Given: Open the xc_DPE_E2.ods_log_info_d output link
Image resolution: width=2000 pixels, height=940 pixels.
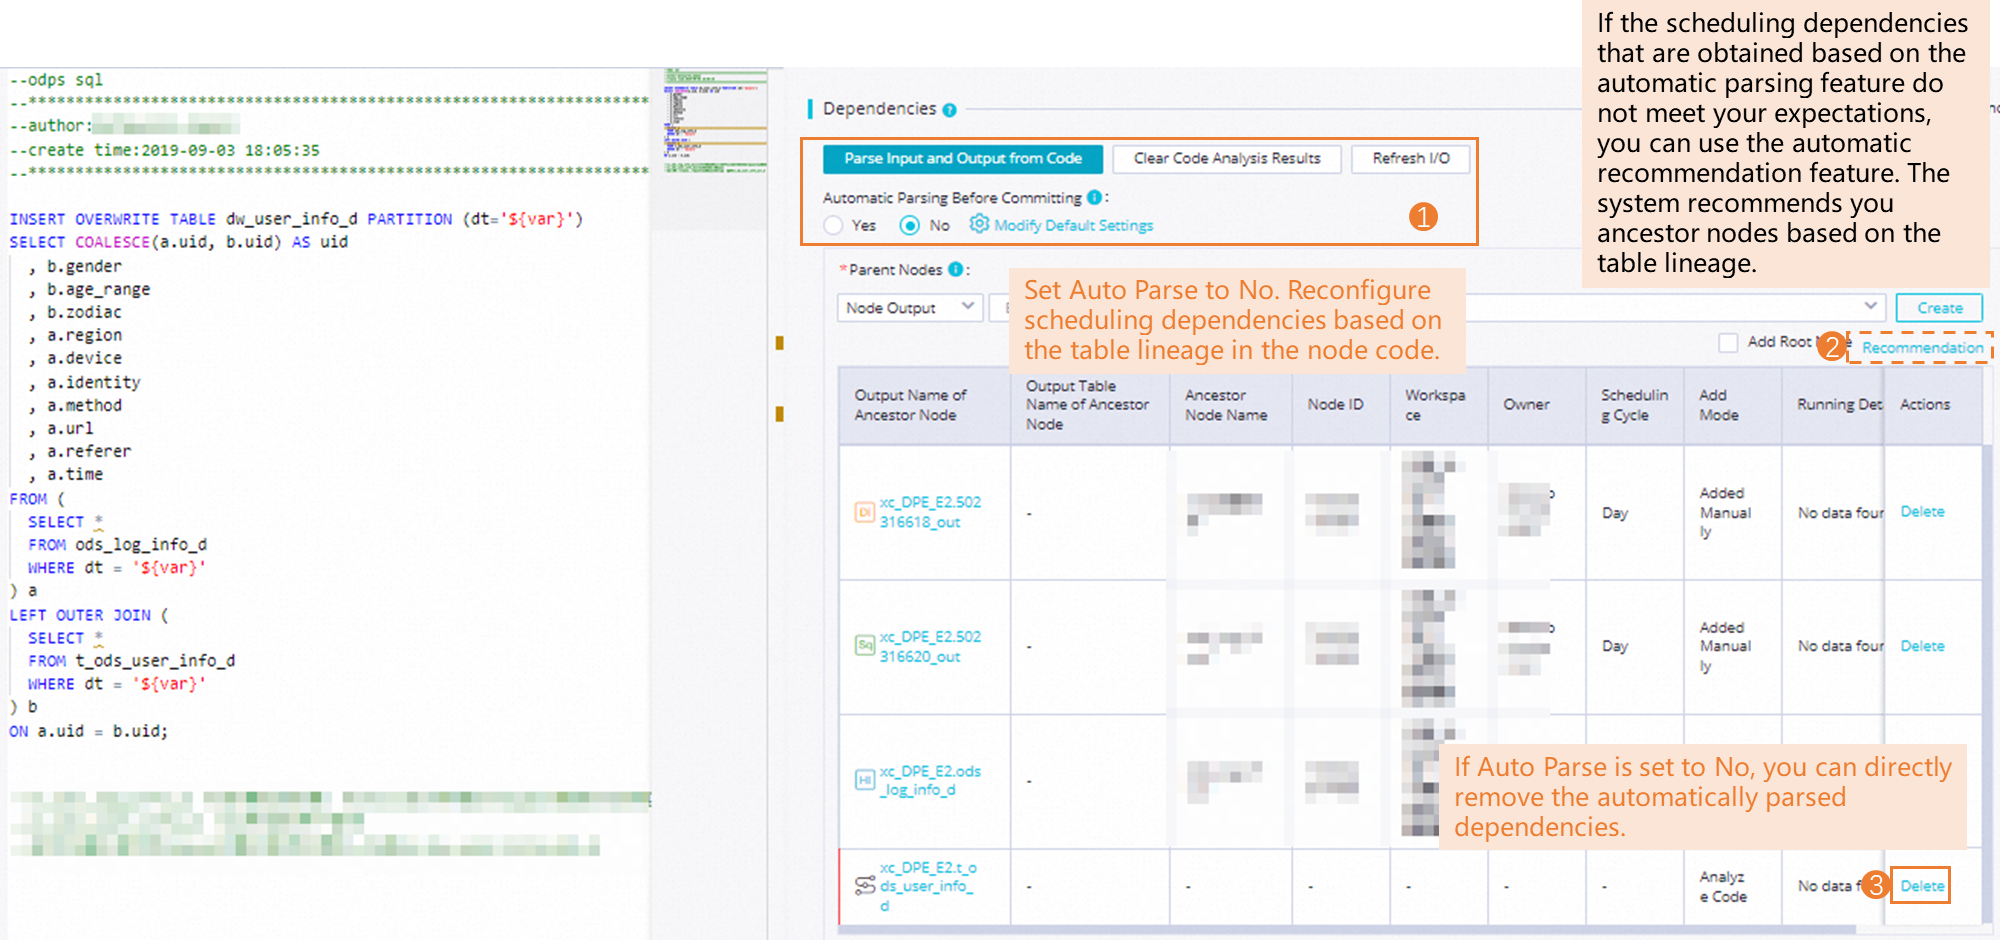Looking at the screenshot, I should point(930,780).
